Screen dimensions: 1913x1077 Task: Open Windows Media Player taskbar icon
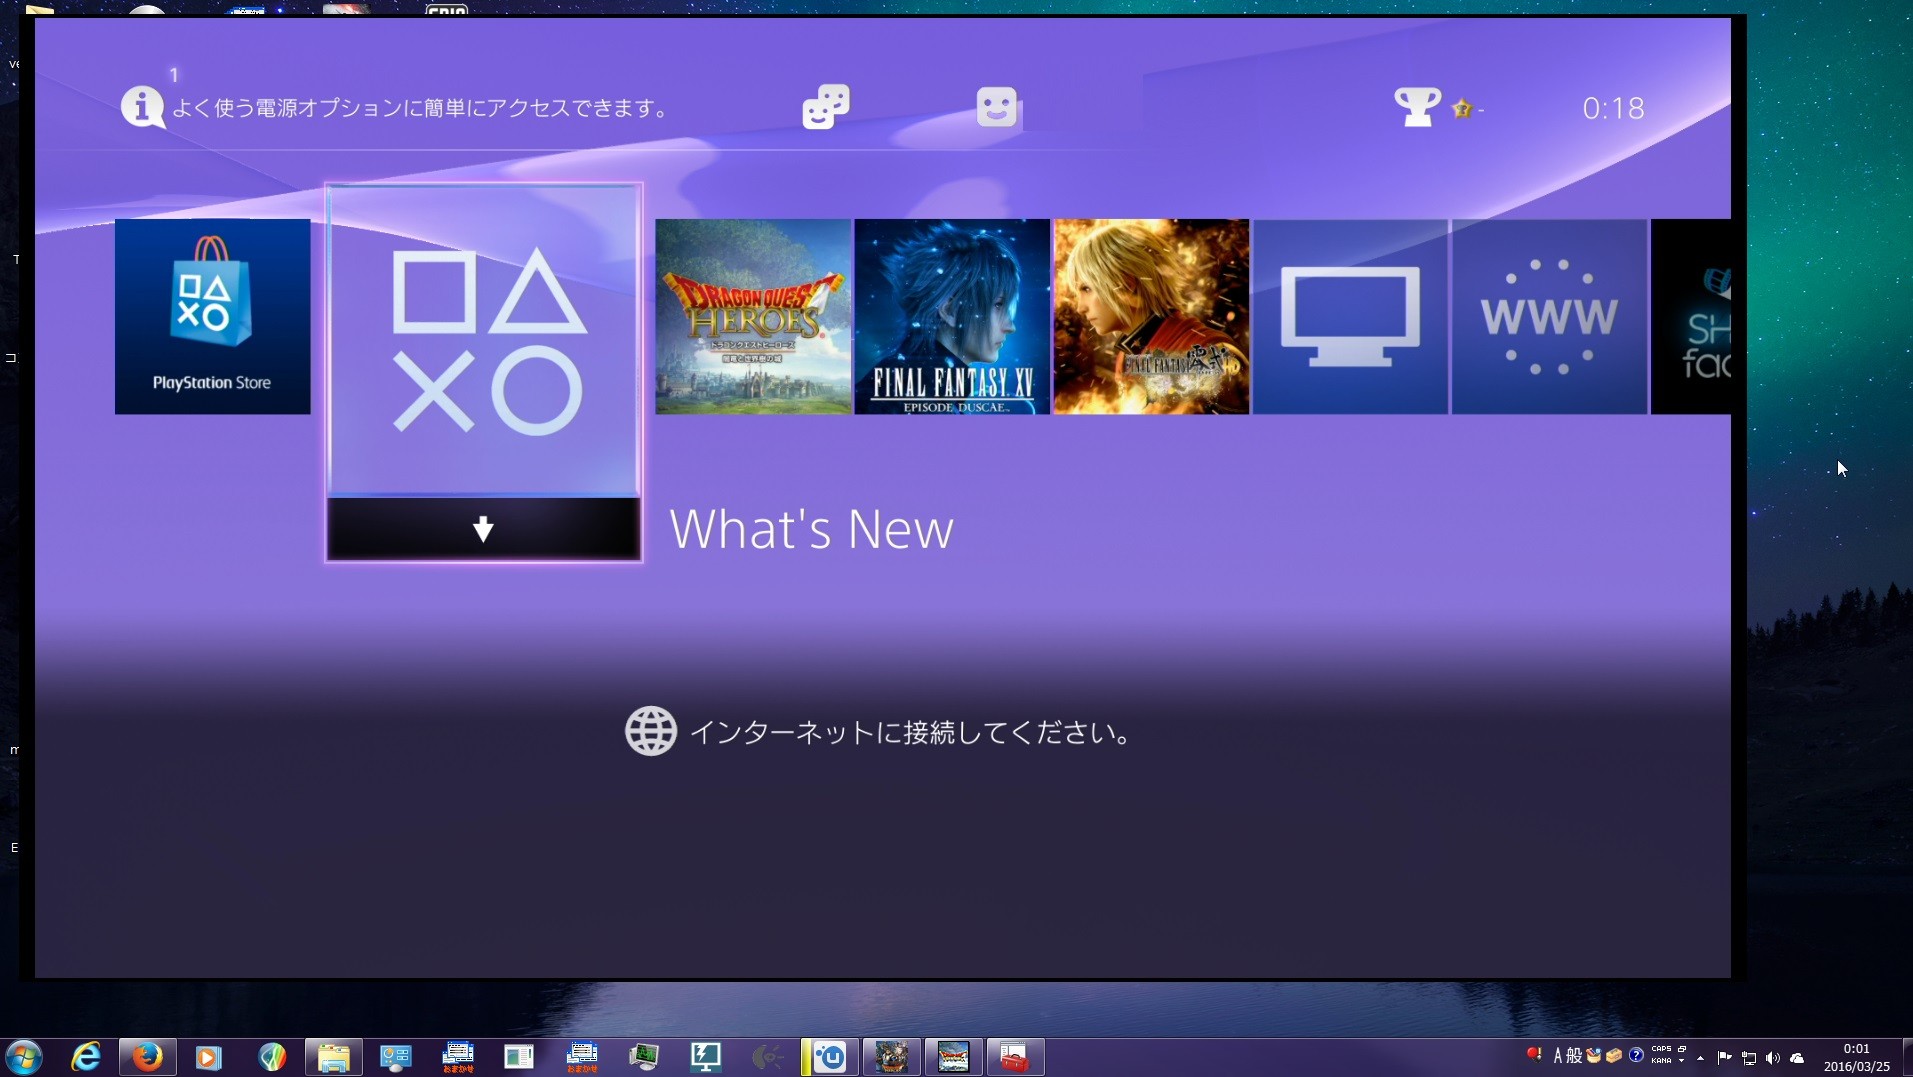pos(208,1057)
